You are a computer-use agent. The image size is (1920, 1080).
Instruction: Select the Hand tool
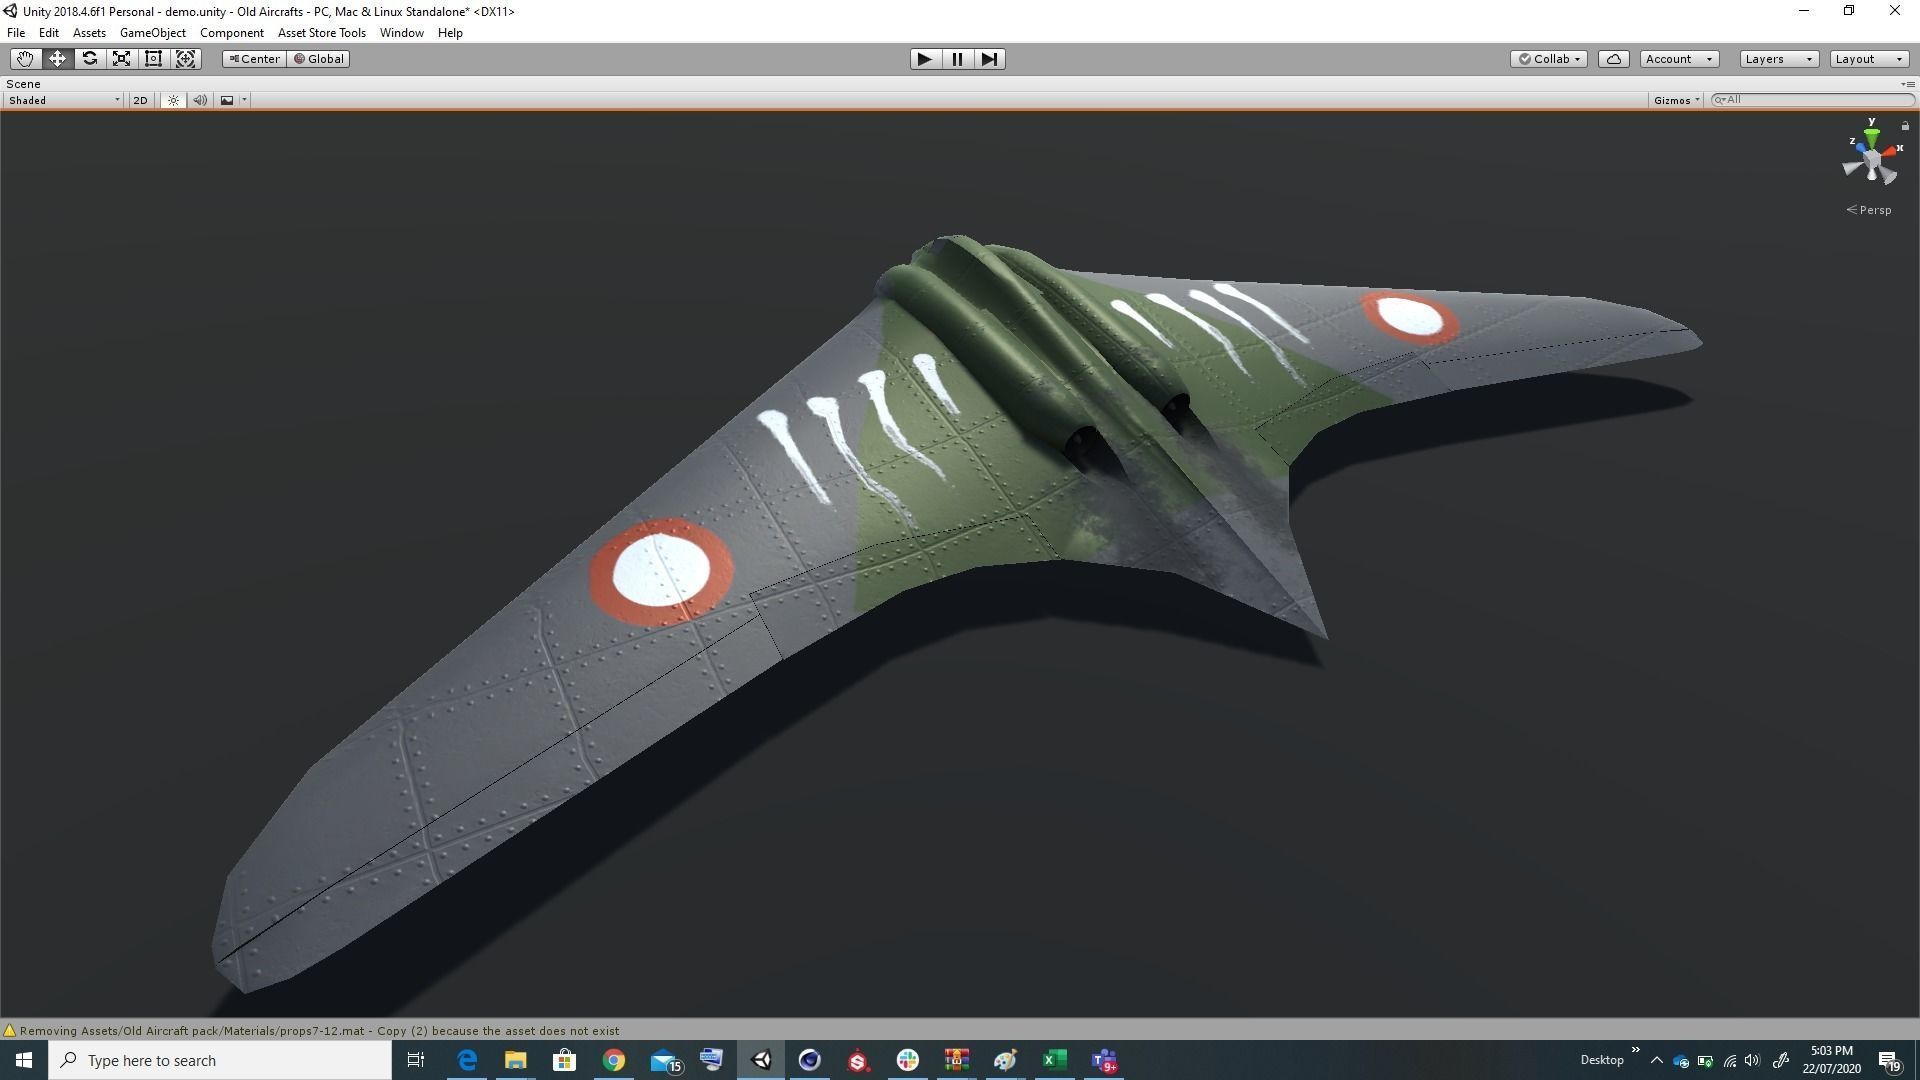[25, 59]
